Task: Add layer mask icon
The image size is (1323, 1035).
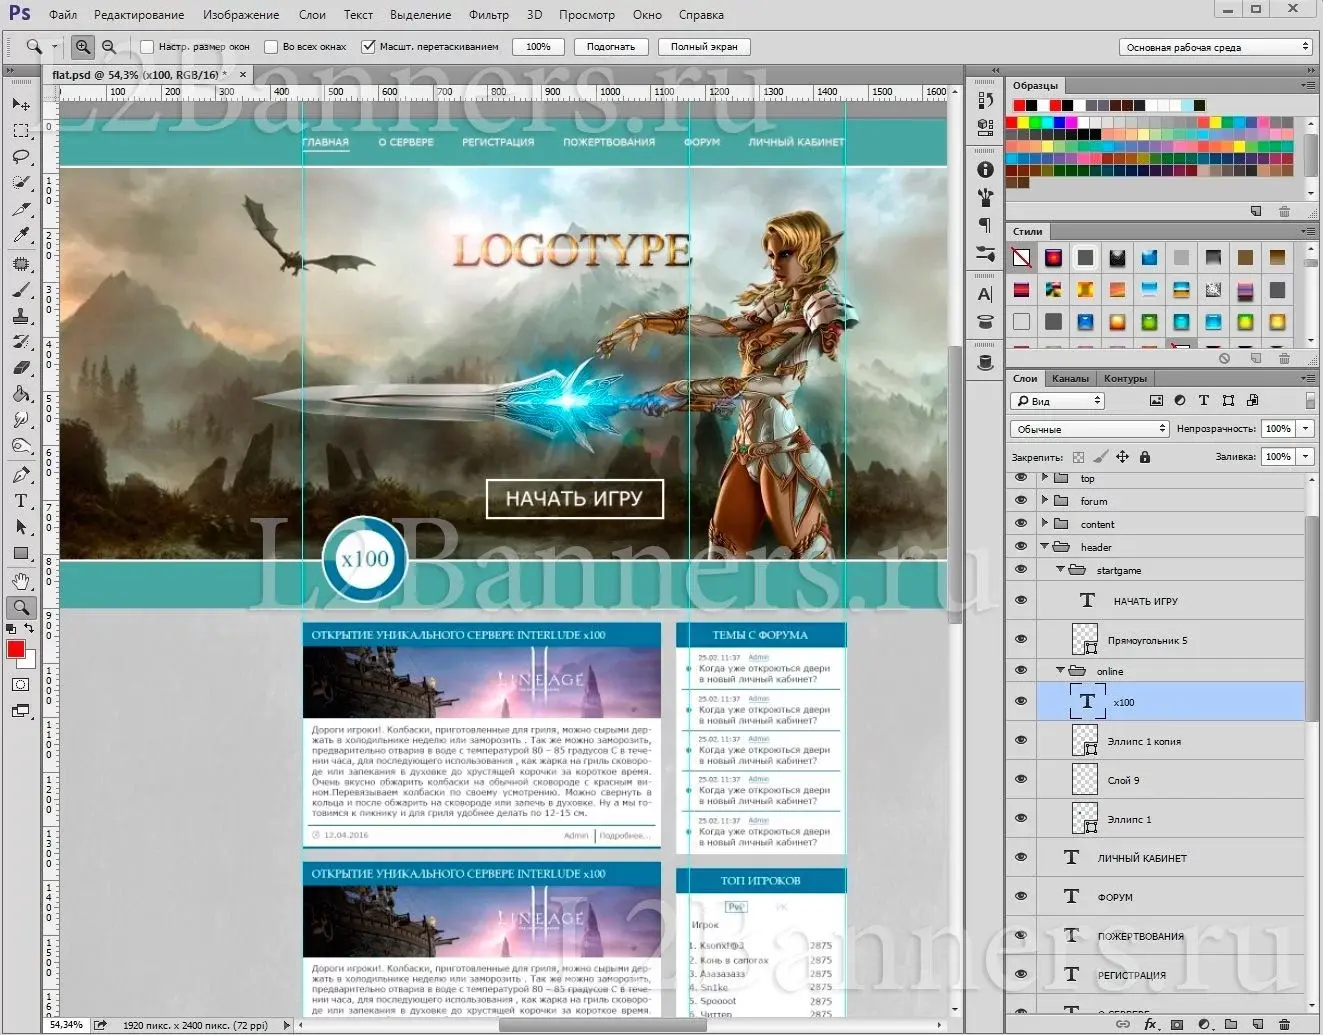Action: click(1177, 1024)
